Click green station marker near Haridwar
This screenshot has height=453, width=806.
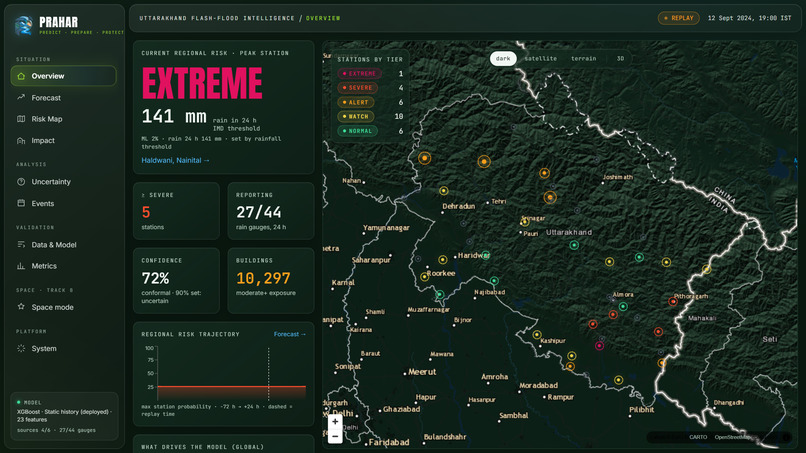point(486,255)
